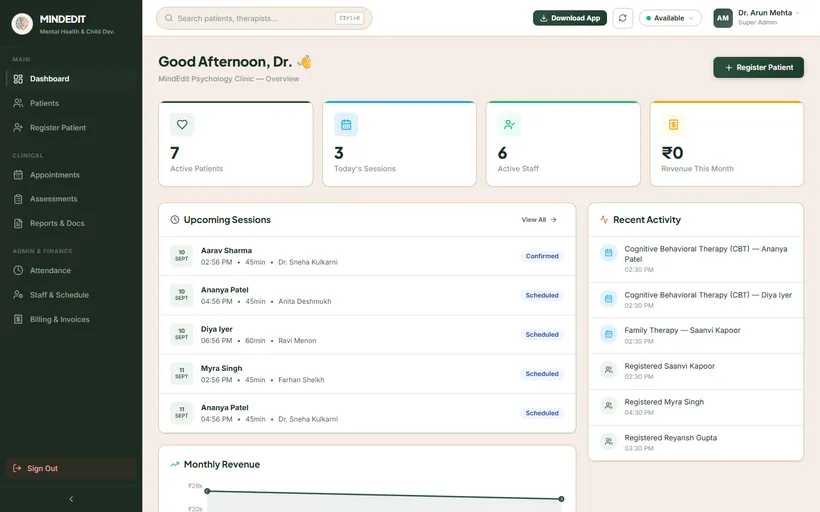The image size is (820, 512).
Task: Click the person icon on the Active Staff card
Action: [x=509, y=124]
